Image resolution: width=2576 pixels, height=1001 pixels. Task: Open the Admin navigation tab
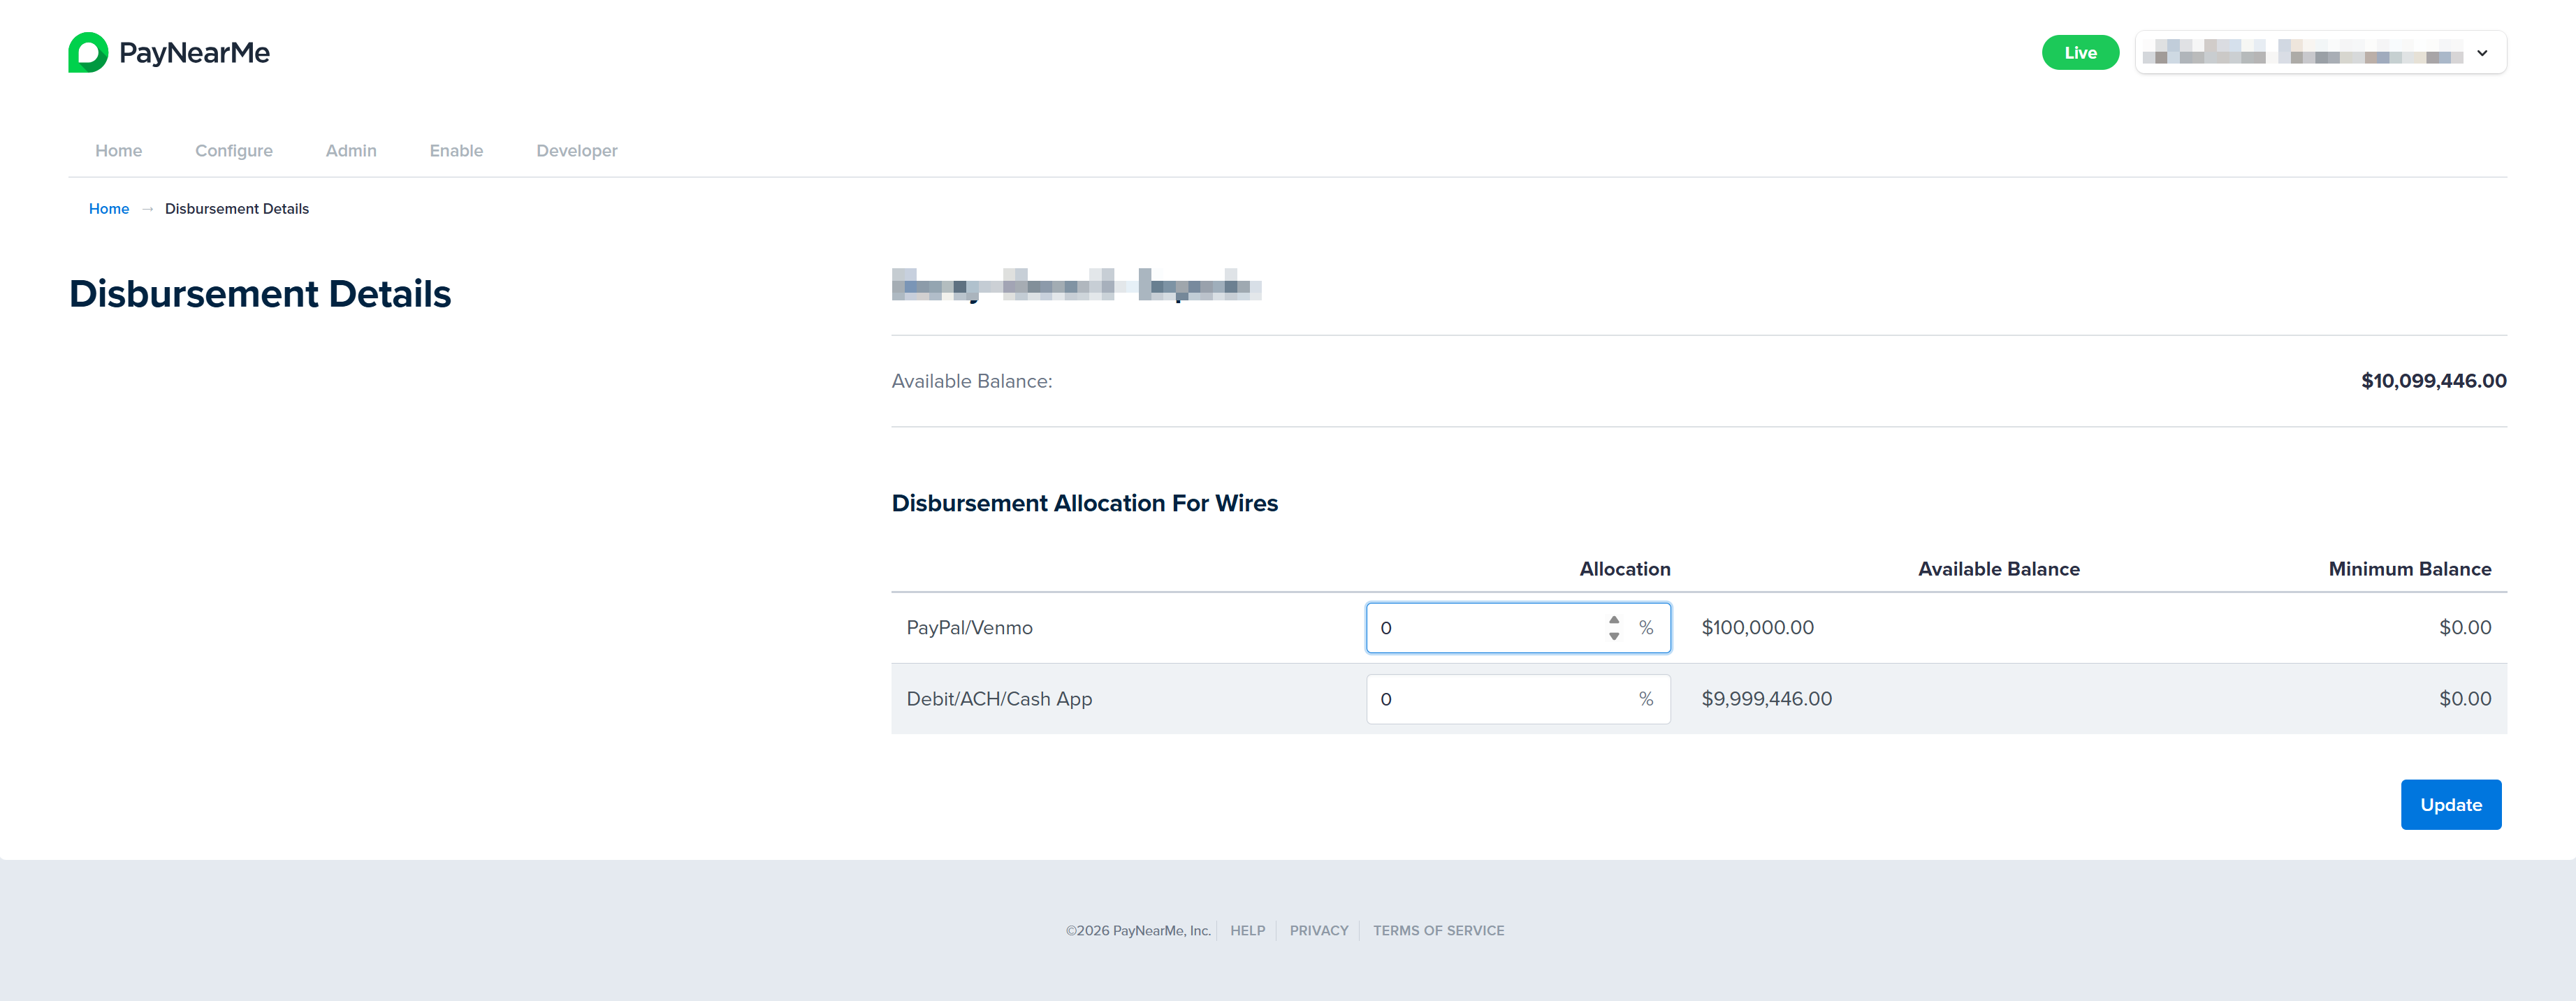pyautogui.click(x=351, y=151)
